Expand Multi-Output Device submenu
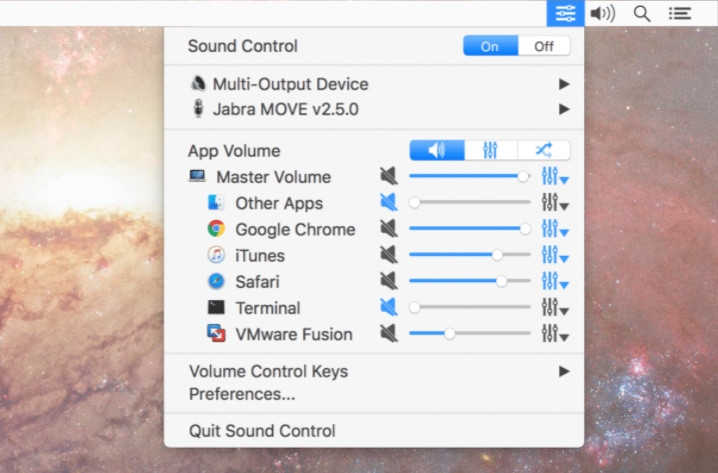 [564, 84]
